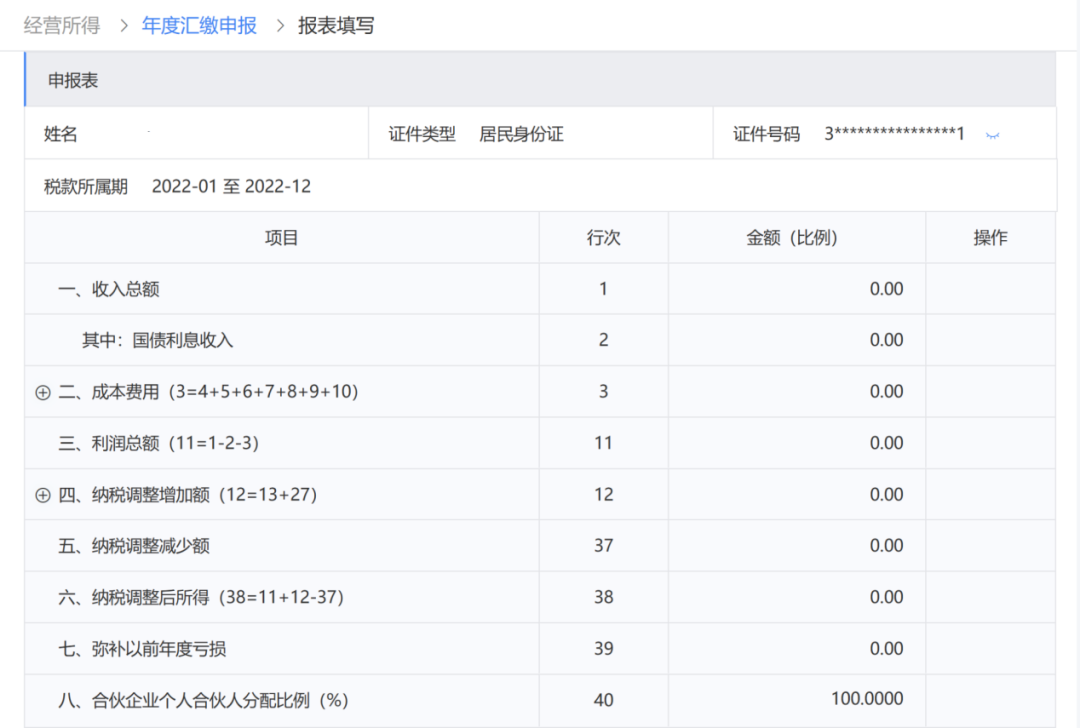Reveal the masked 证件号码 with the eye icon

pos(992,135)
